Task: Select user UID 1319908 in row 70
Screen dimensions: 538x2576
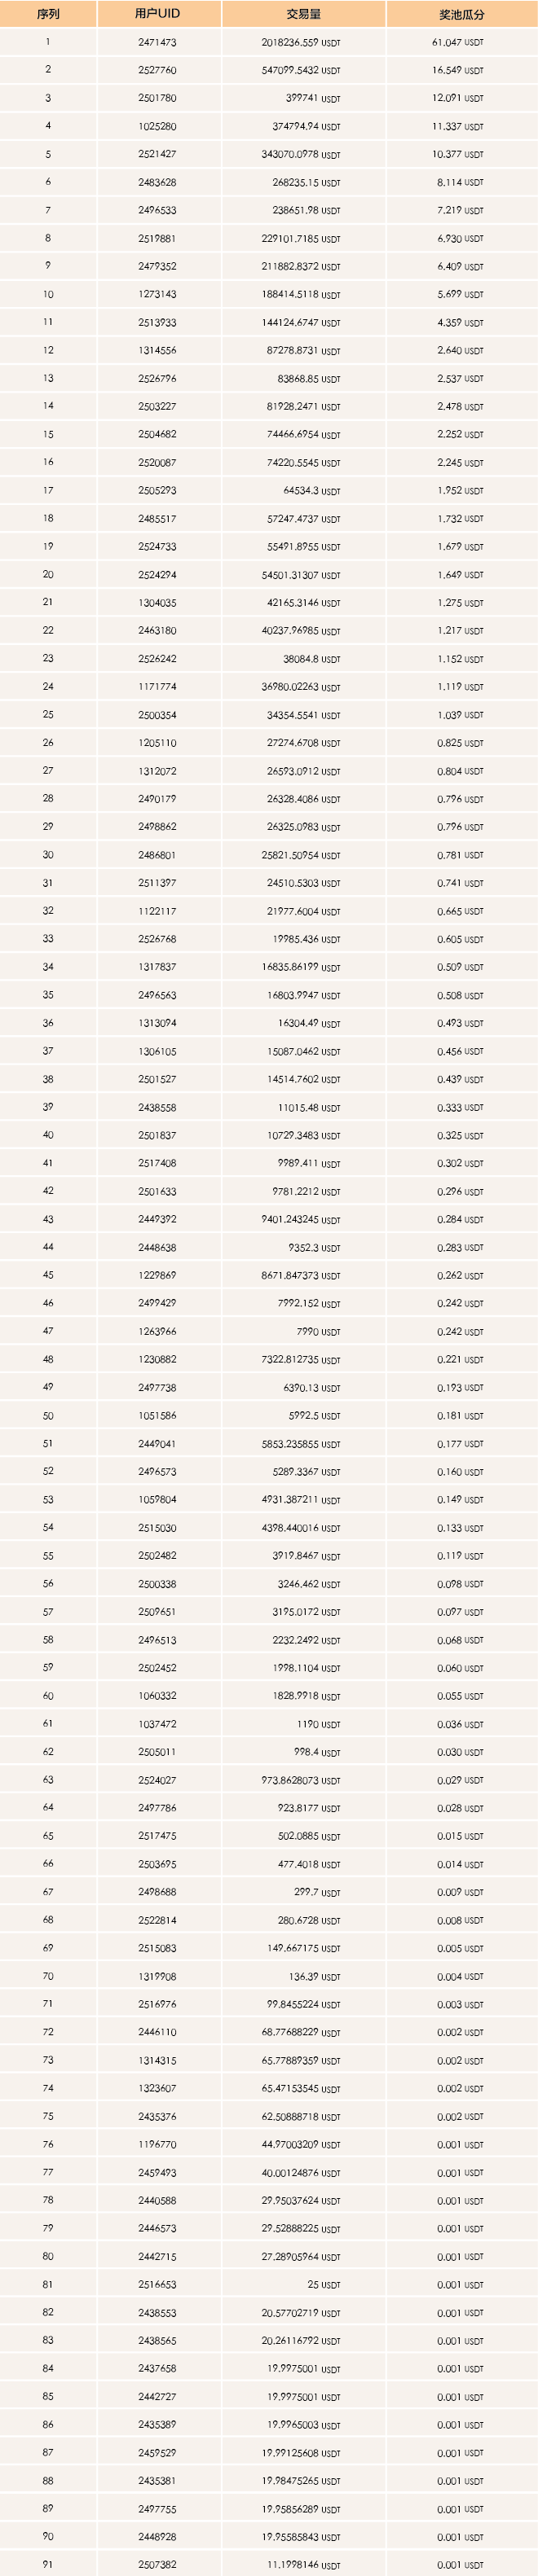Action: click(x=157, y=1975)
